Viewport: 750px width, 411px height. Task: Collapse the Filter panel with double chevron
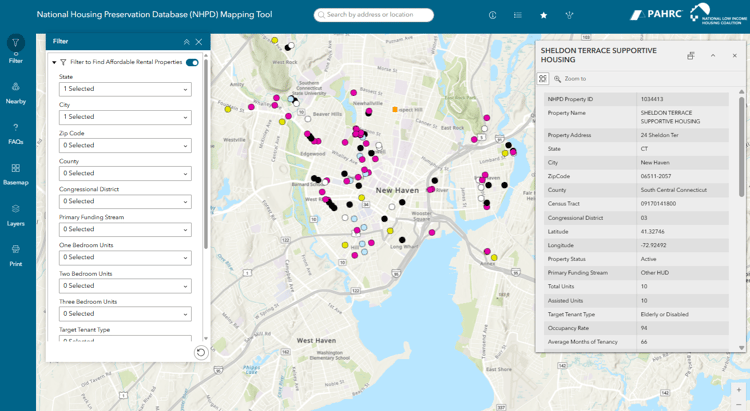coord(186,42)
